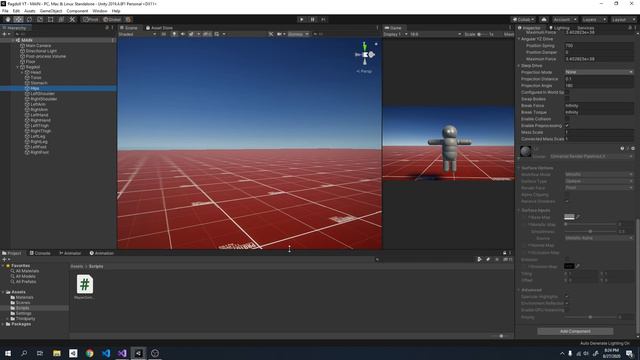Open the Edit menu

coord(16,11)
